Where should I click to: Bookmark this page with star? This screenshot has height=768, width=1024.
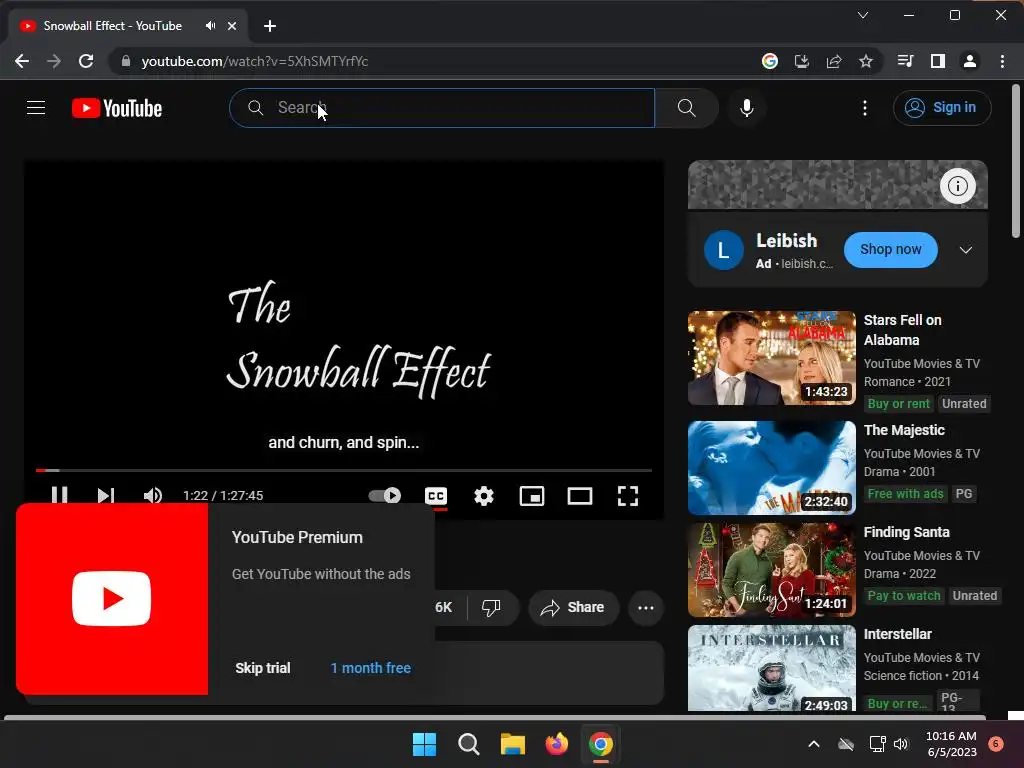click(x=865, y=61)
